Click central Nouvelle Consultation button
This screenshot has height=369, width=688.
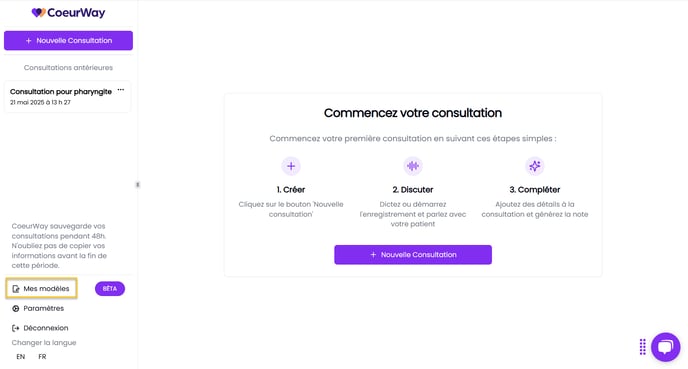click(x=413, y=254)
